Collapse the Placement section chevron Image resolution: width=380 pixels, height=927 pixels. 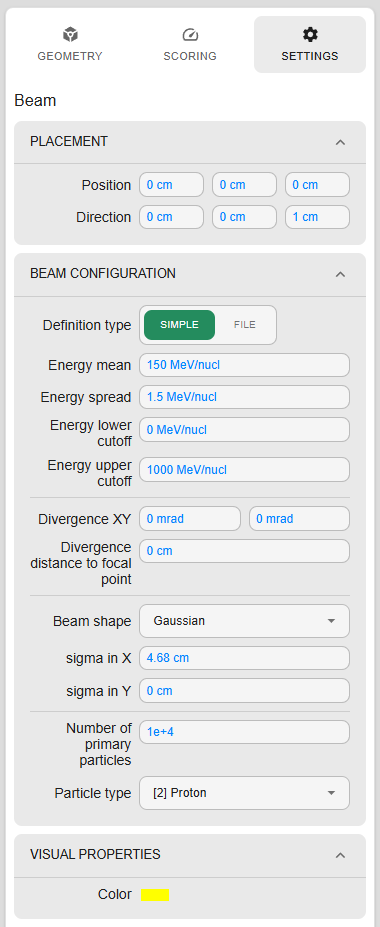(340, 142)
